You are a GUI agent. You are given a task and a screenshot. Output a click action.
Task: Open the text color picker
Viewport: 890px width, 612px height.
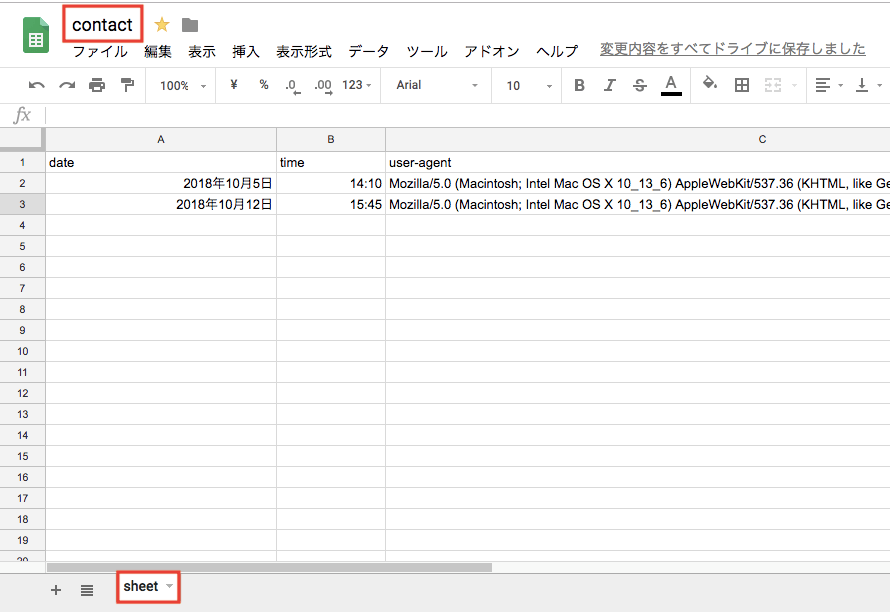pyautogui.click(x=671, y=85)
